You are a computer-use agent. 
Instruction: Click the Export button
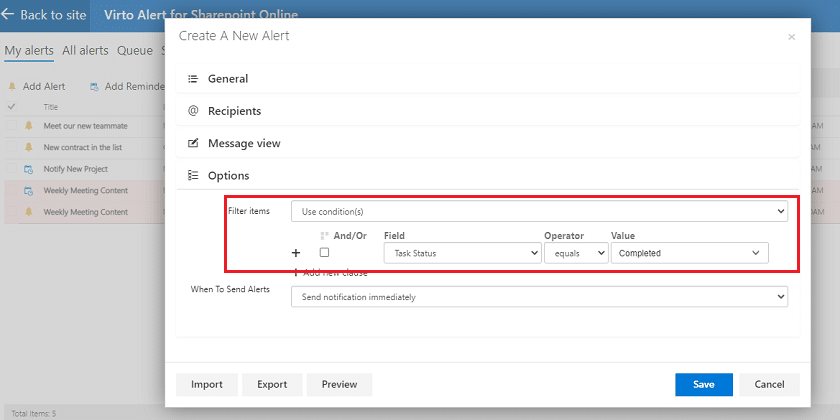coord(272,384)
